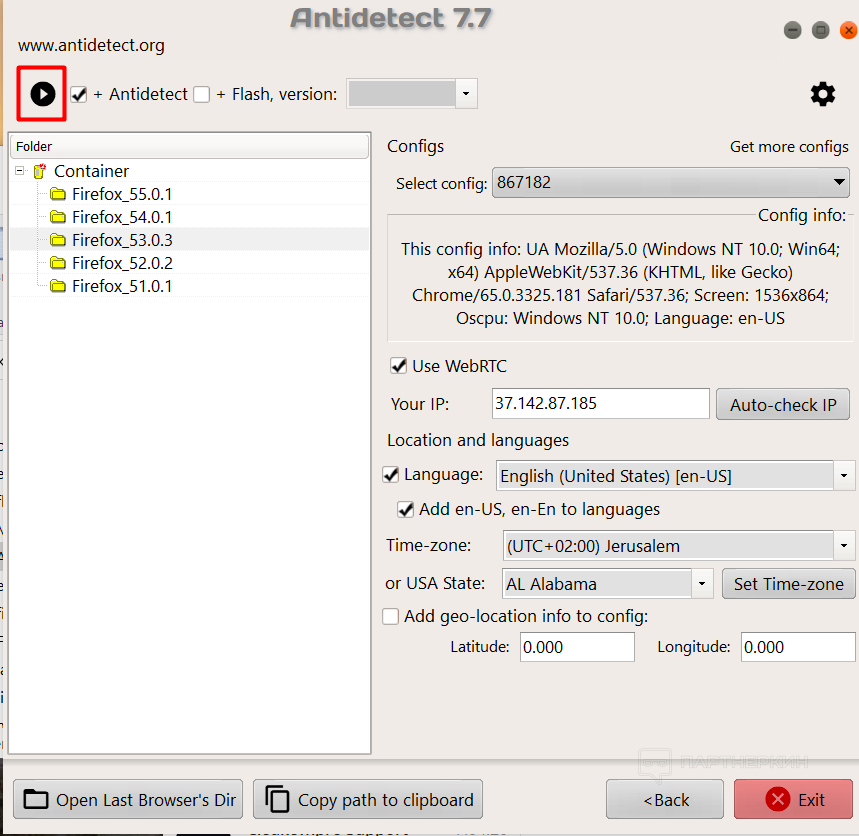
Task: Click the Folder column header
Action: click(189, 146)
